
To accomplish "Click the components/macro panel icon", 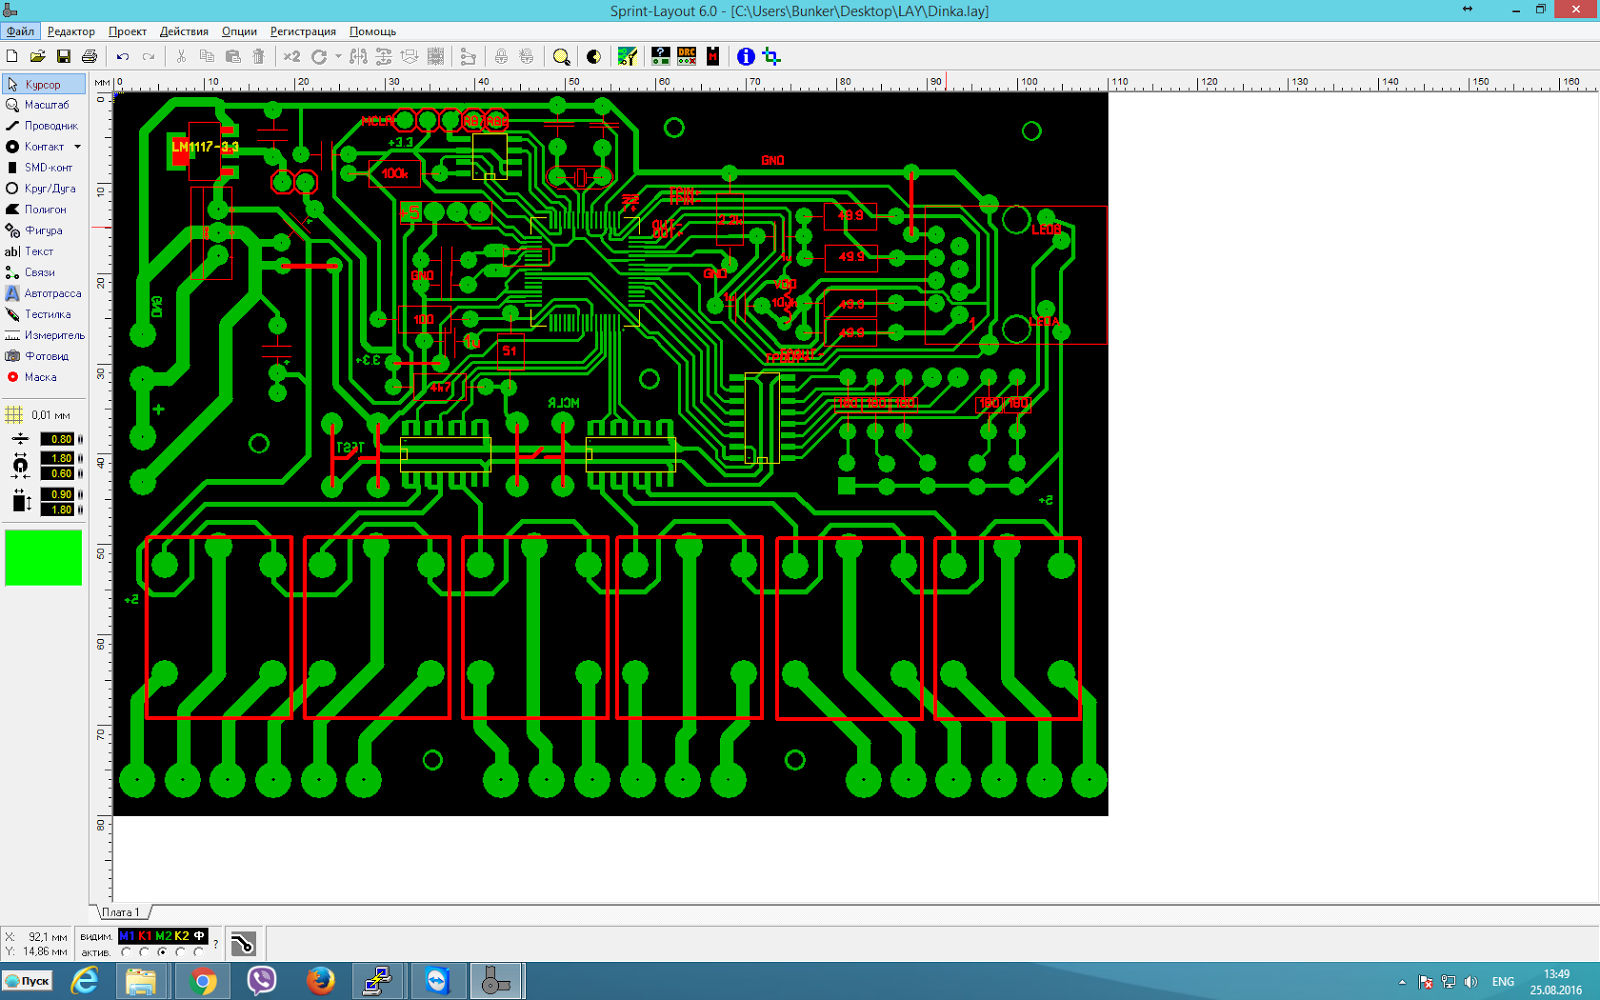I will click(627, 57).
